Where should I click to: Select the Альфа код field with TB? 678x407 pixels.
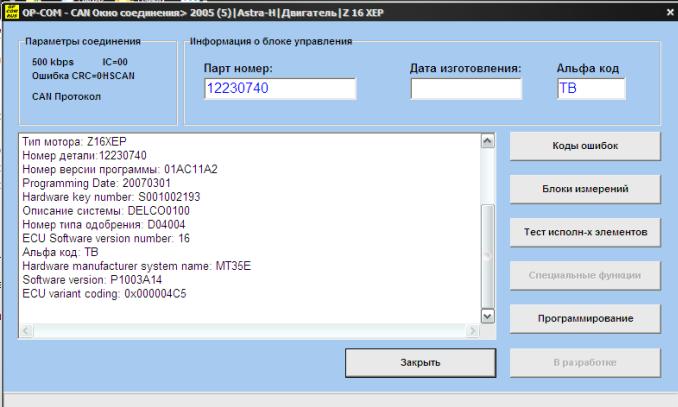pos(590,90)
